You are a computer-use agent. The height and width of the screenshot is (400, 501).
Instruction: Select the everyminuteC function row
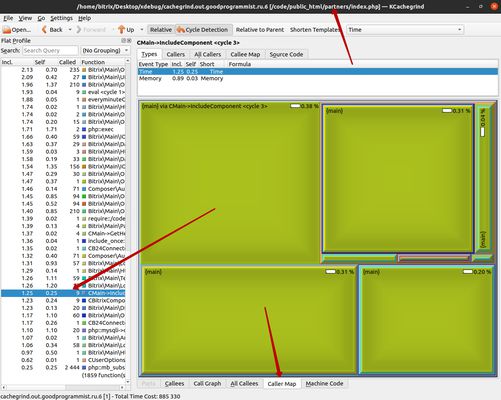click(63, 100)
